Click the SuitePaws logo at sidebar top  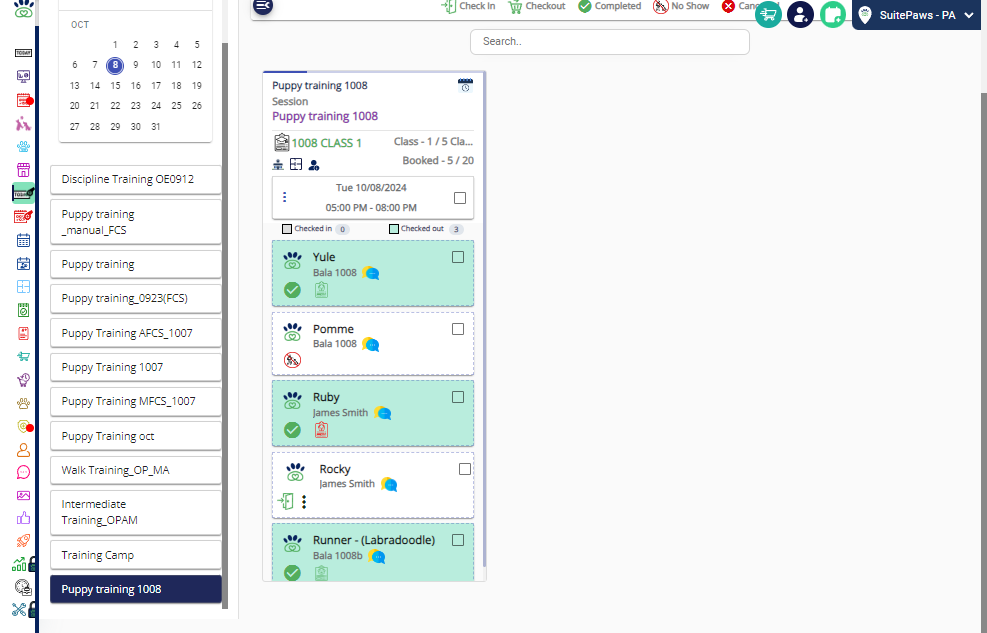coord(23,8)
